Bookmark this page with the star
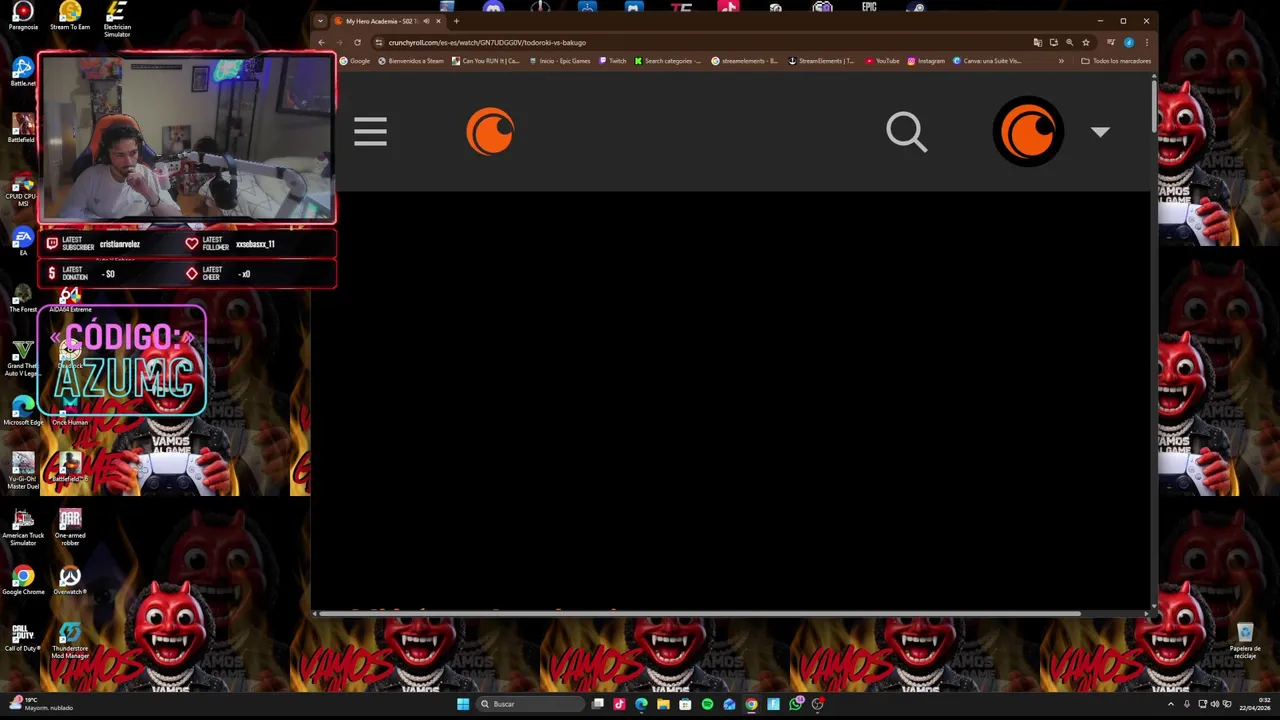Viewport: 1280px width, 720px height. click(1085, 42)
